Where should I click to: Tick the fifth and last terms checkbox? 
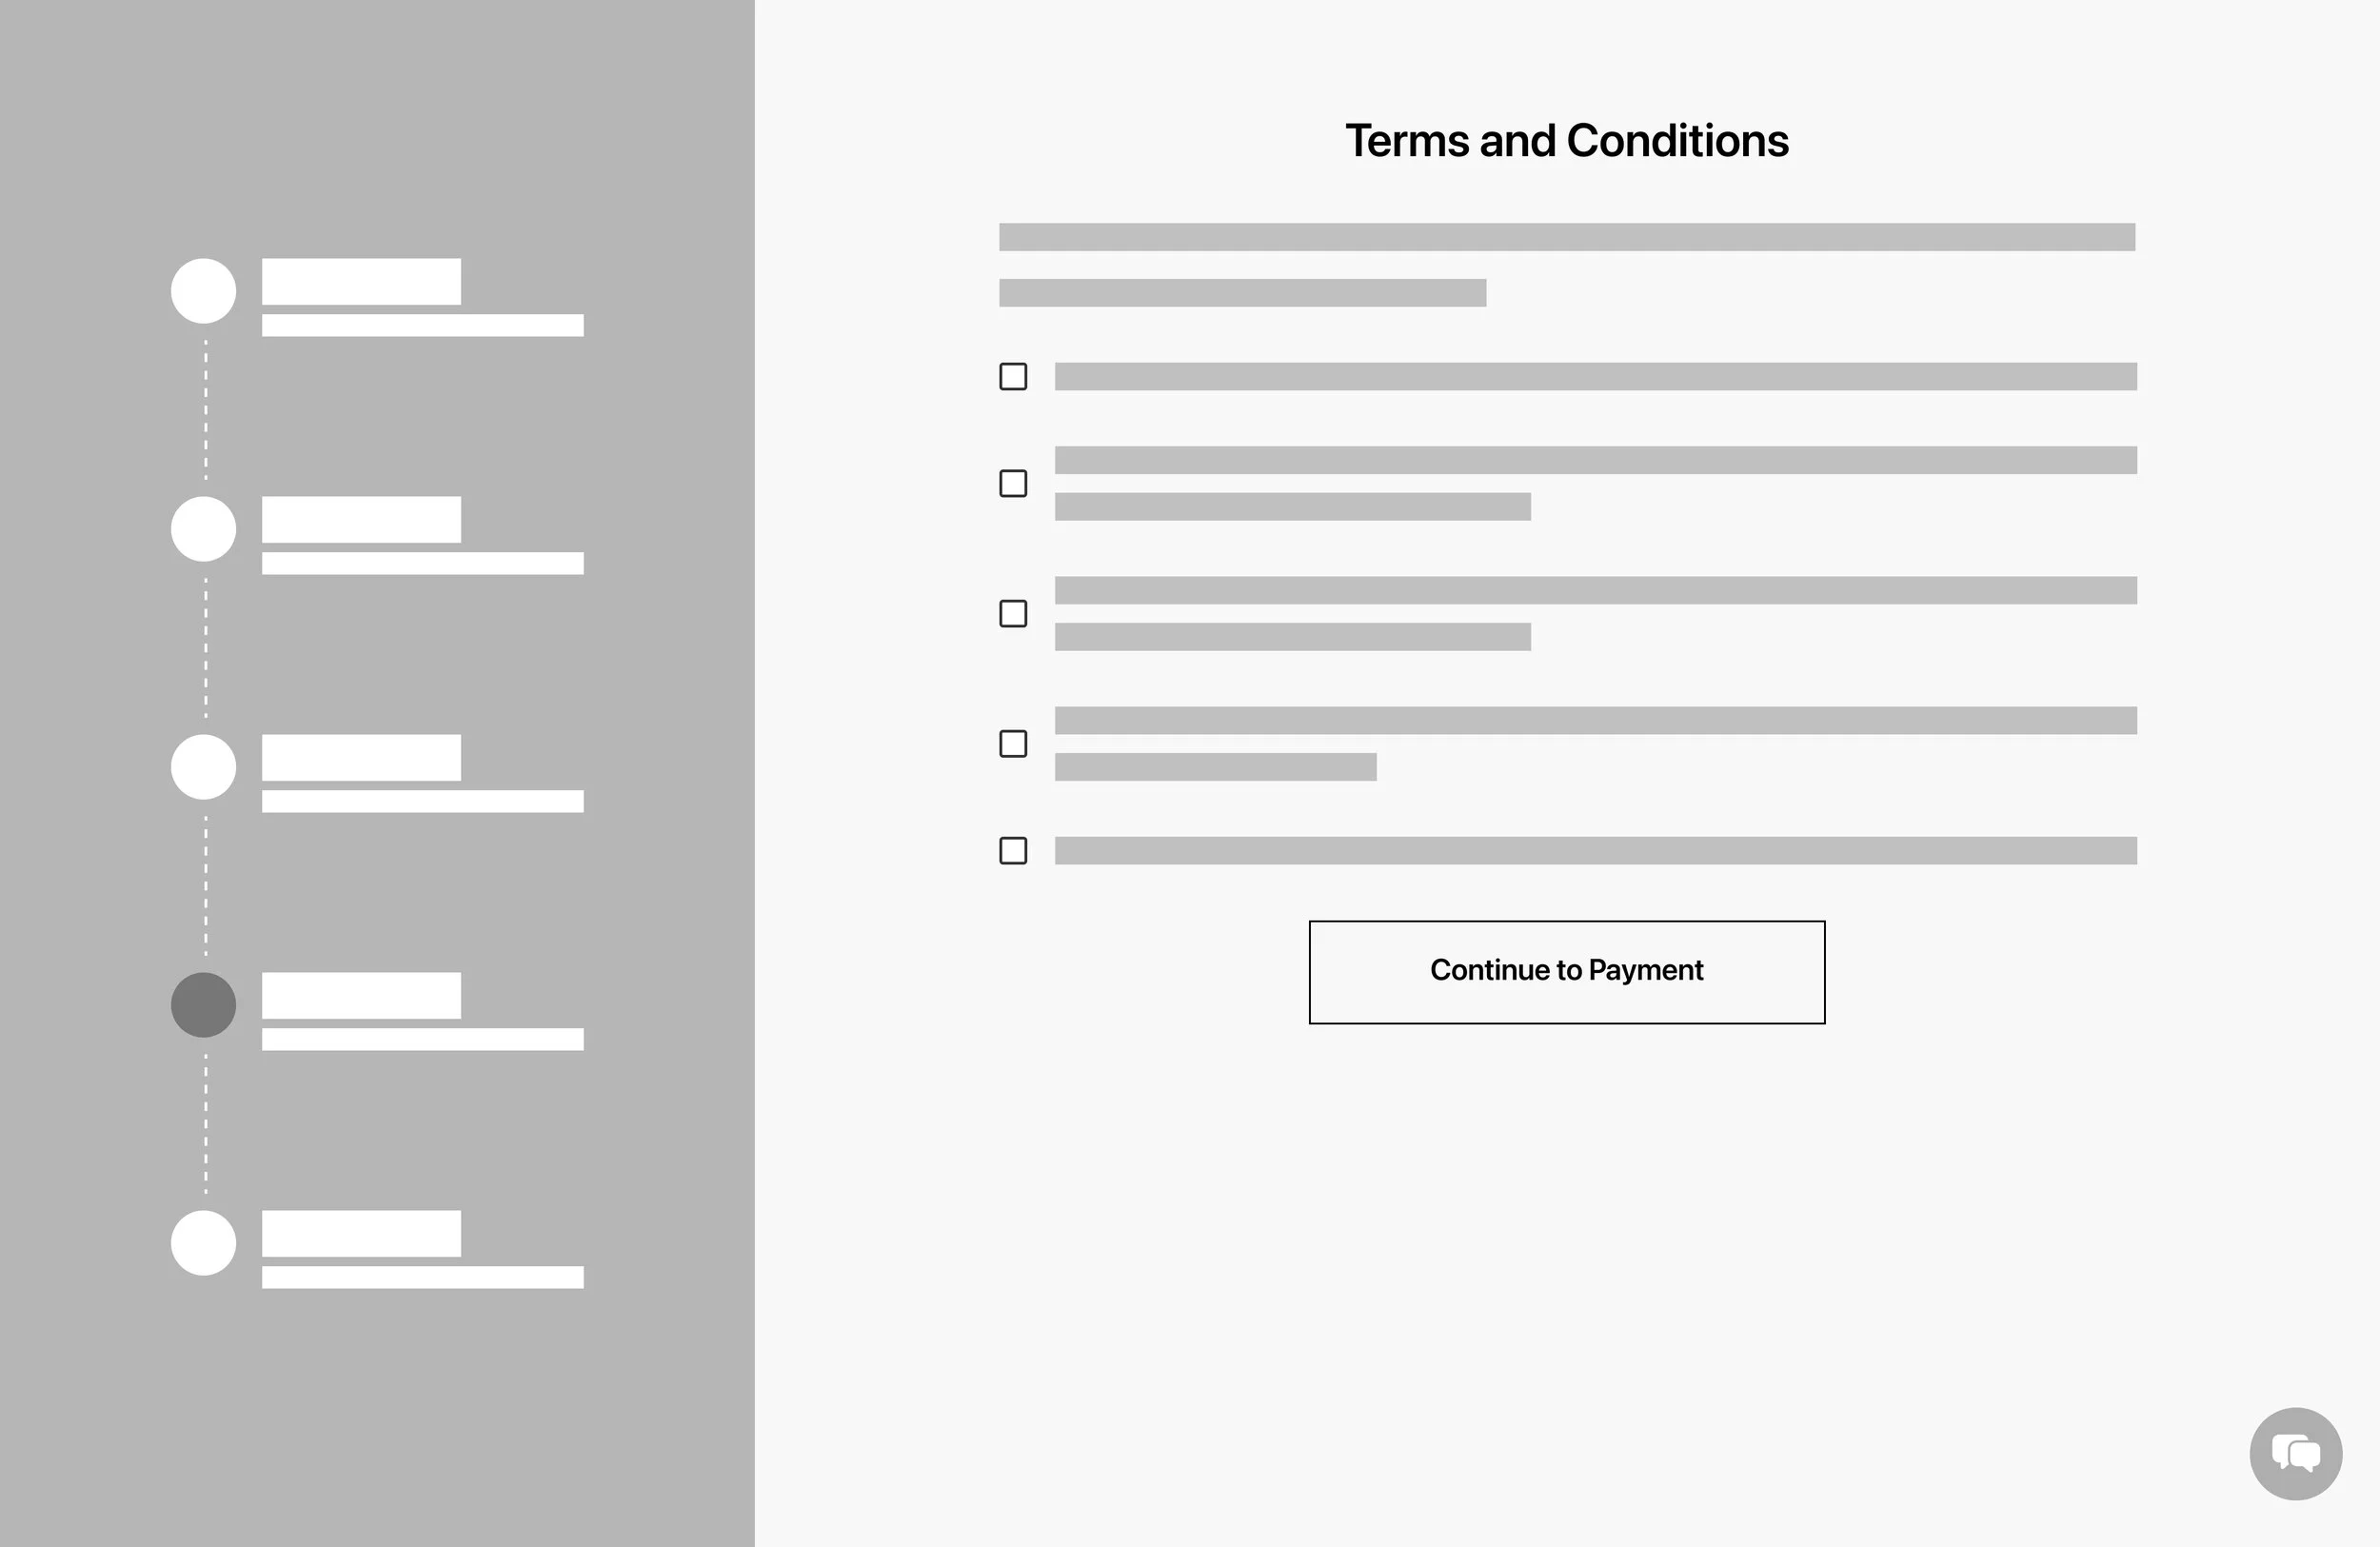tap(1013, 850)
